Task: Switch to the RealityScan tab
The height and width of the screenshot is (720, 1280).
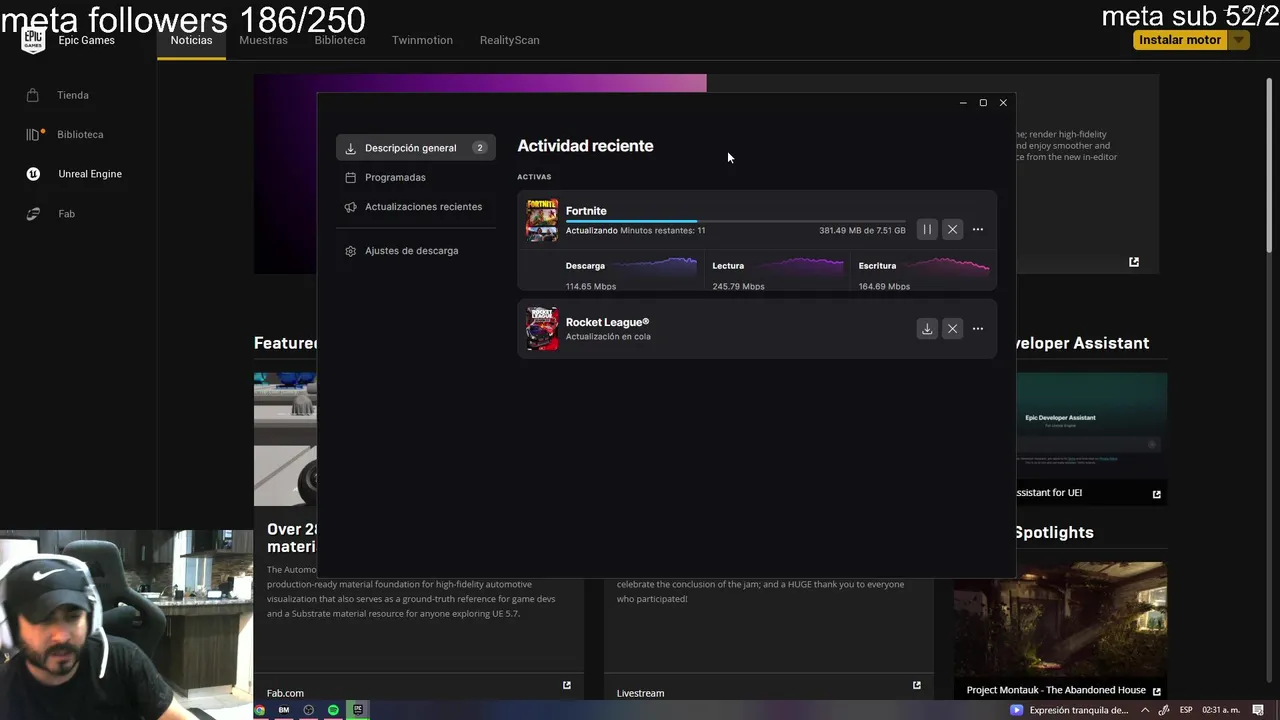Action: [509, 40]
